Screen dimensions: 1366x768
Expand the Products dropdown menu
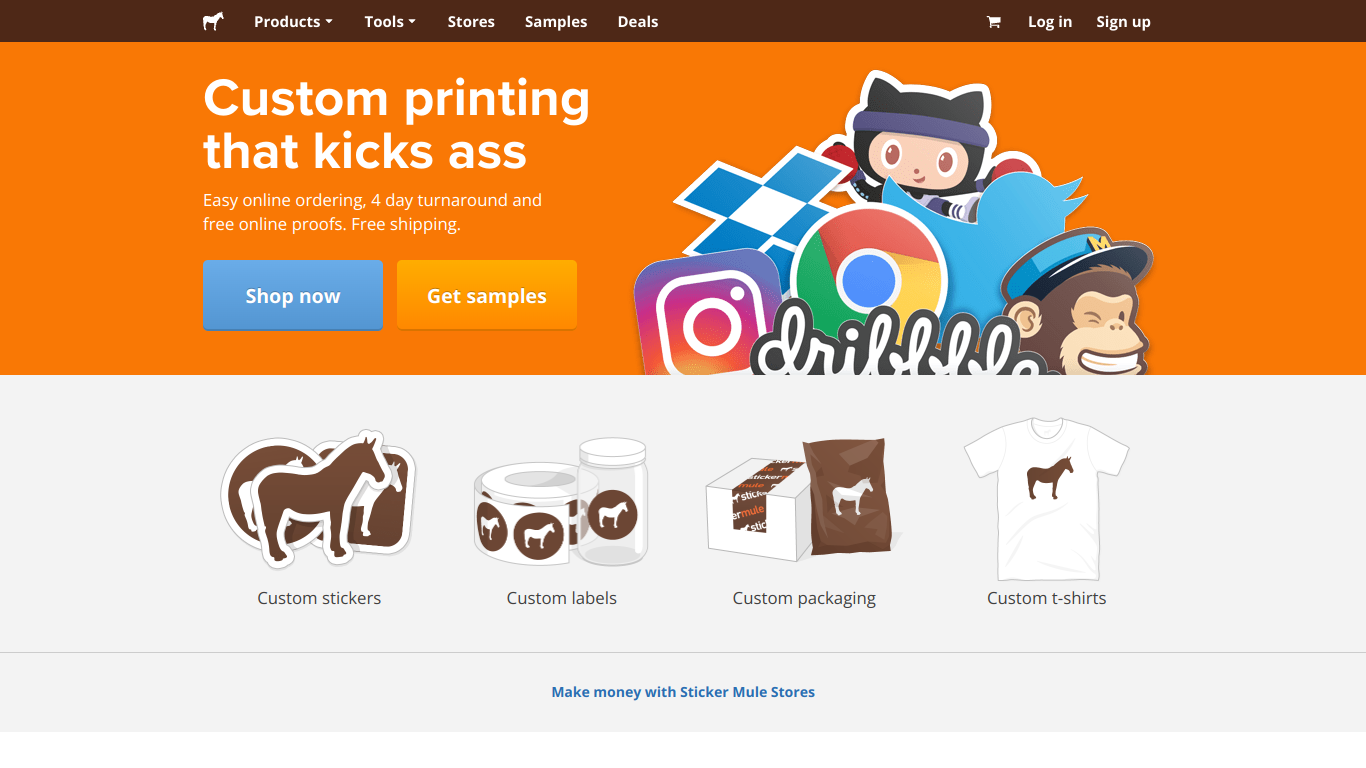click(x=293, y=21)
